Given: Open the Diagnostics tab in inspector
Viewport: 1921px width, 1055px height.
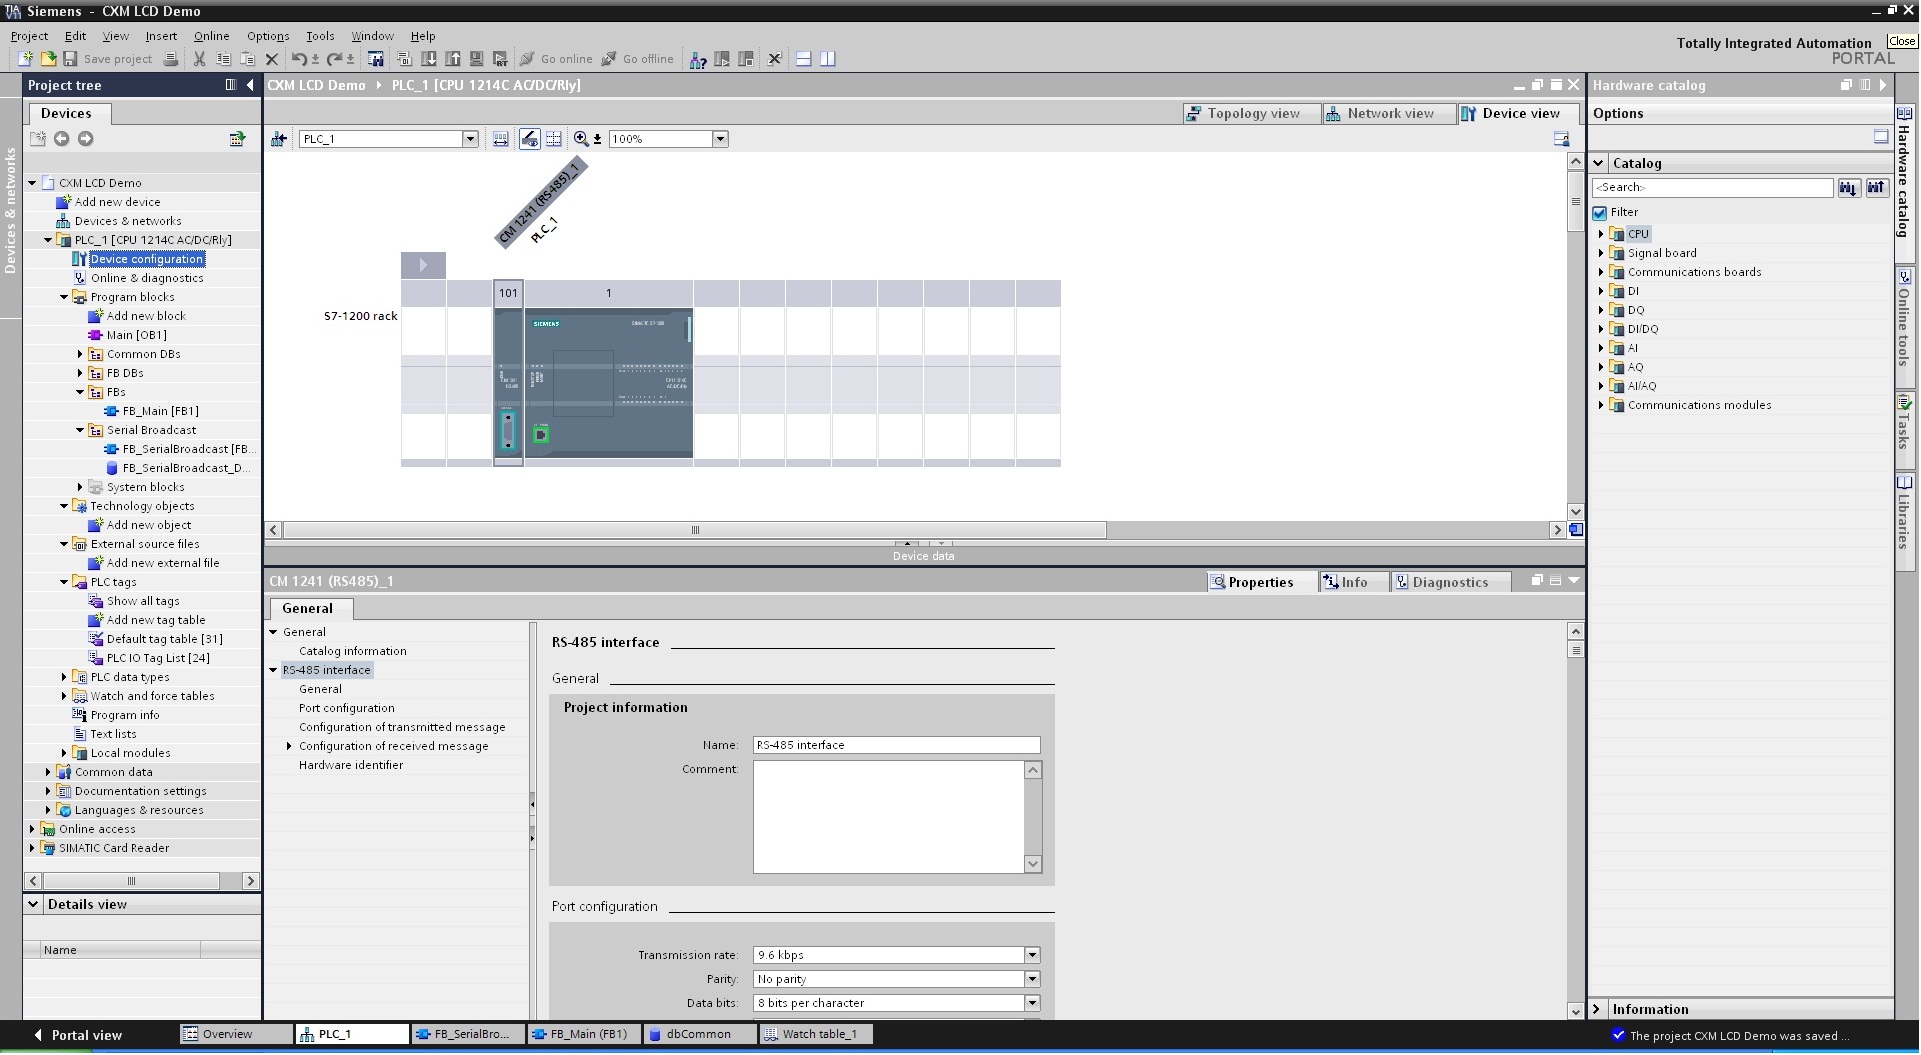Looking at the screenshot, I should click(x=1450, y=582).
